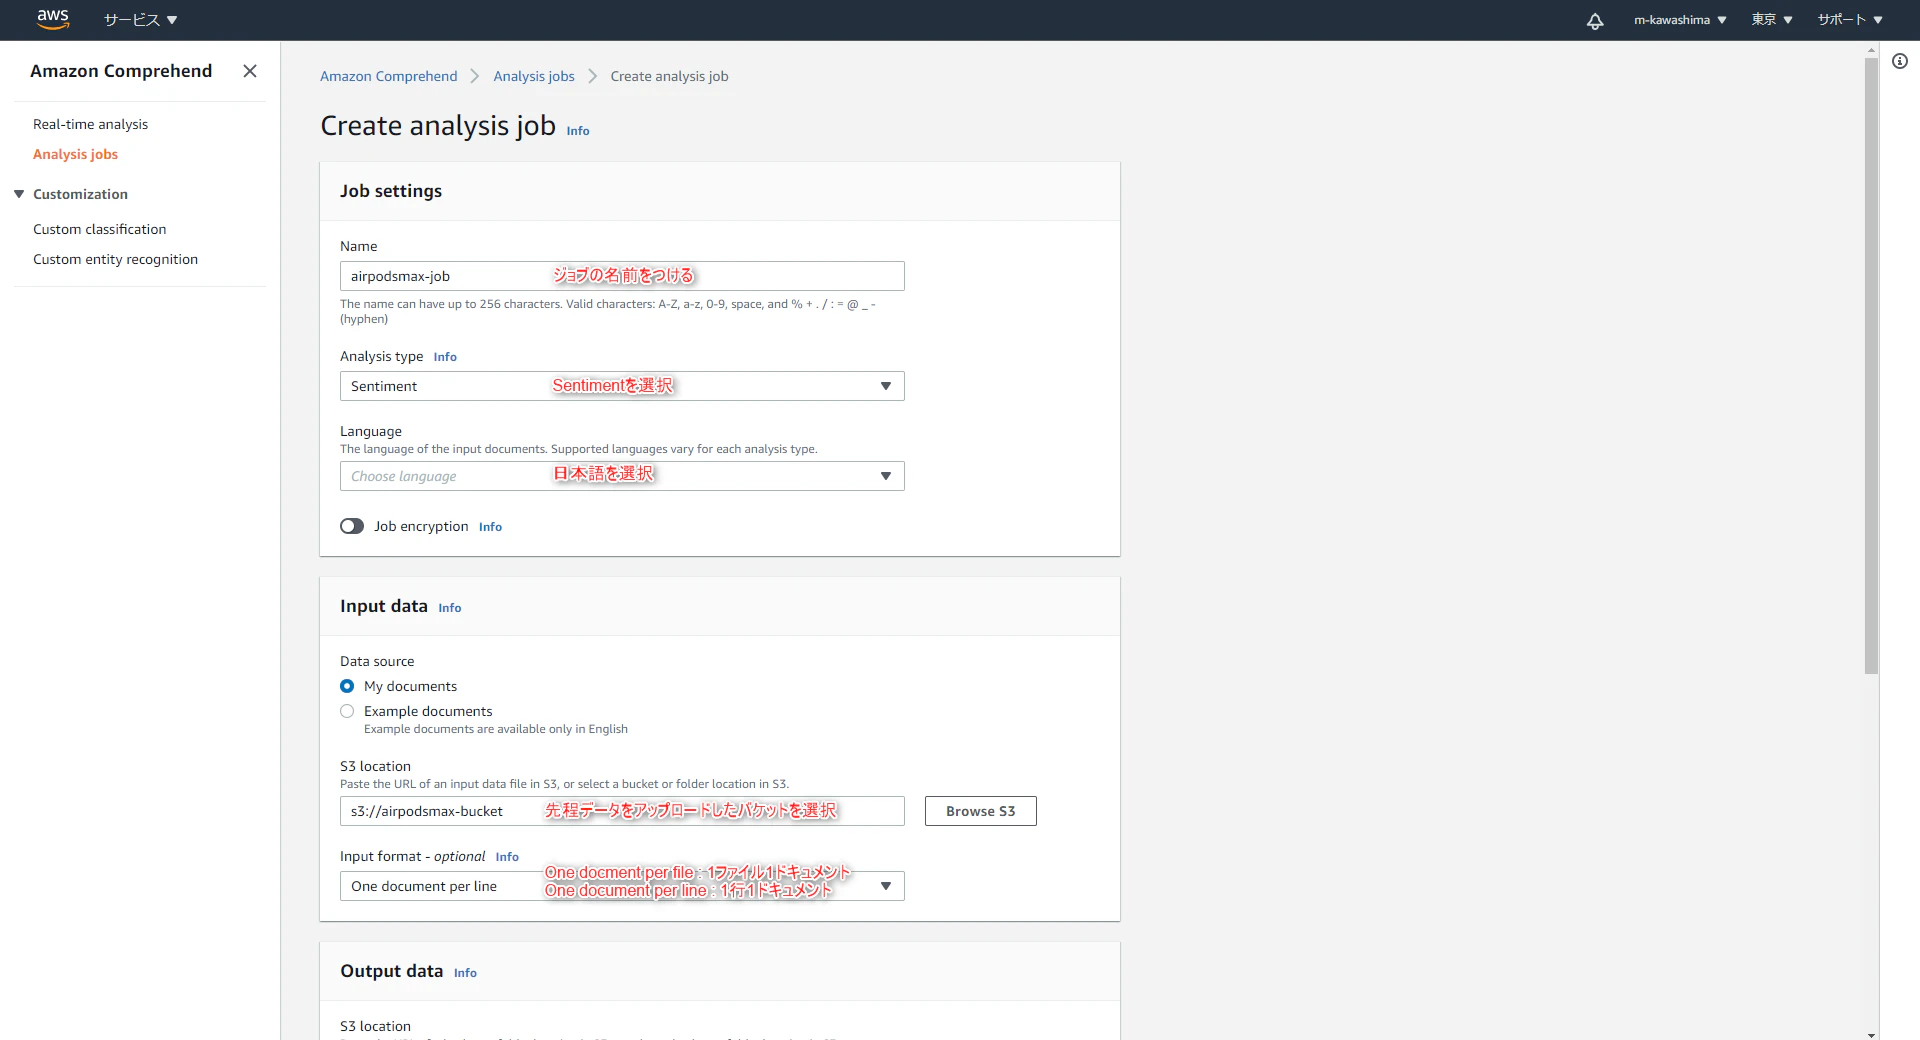Open the info panel circle icon
The height and width of the screenshot is (1040, 1920).
click(1900, 61)
